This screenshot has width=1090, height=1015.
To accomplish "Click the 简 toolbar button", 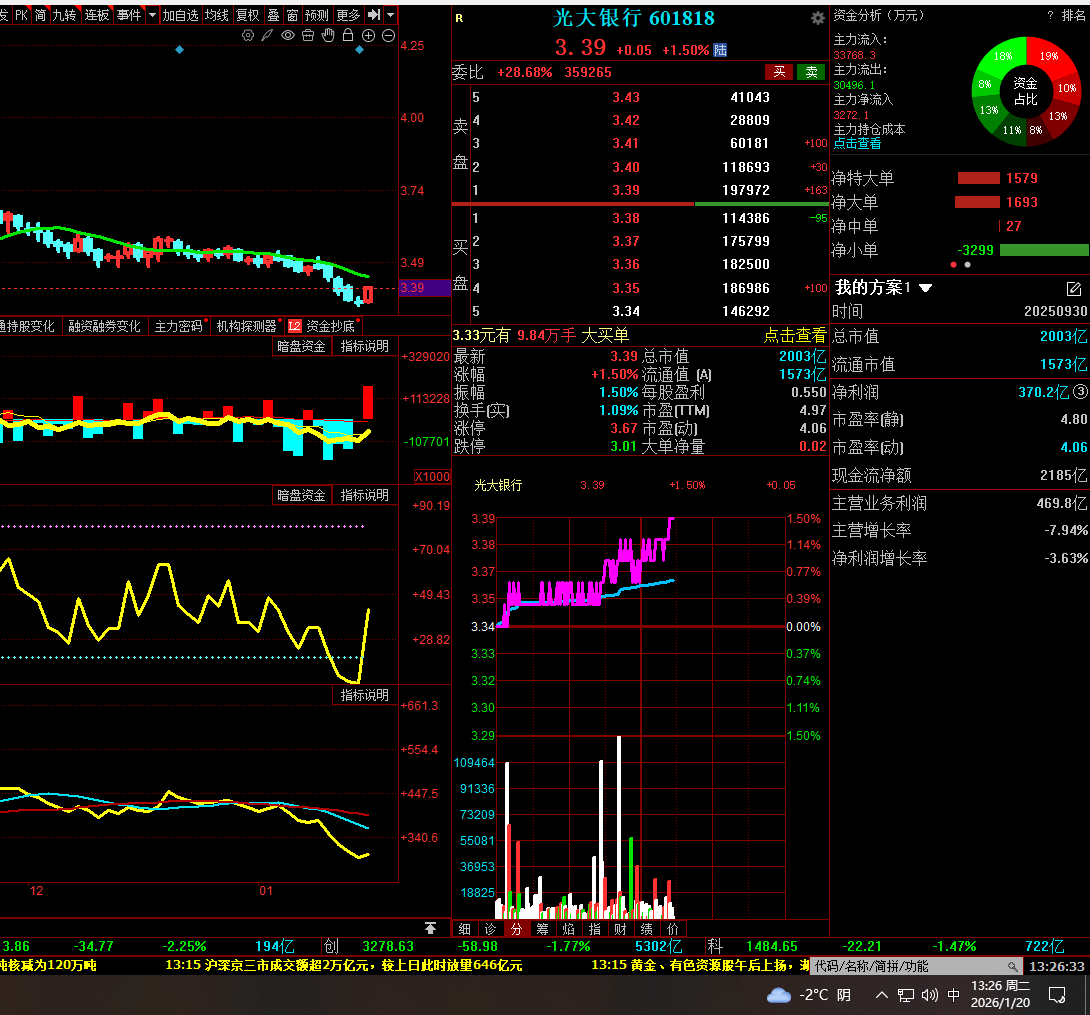I will [x=40, y=15].
